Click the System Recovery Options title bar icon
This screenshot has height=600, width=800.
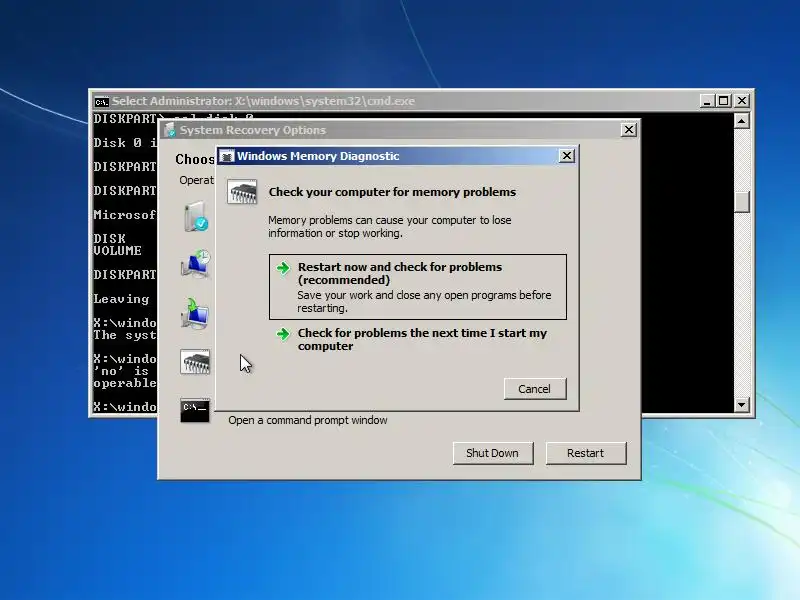point(170,130)
